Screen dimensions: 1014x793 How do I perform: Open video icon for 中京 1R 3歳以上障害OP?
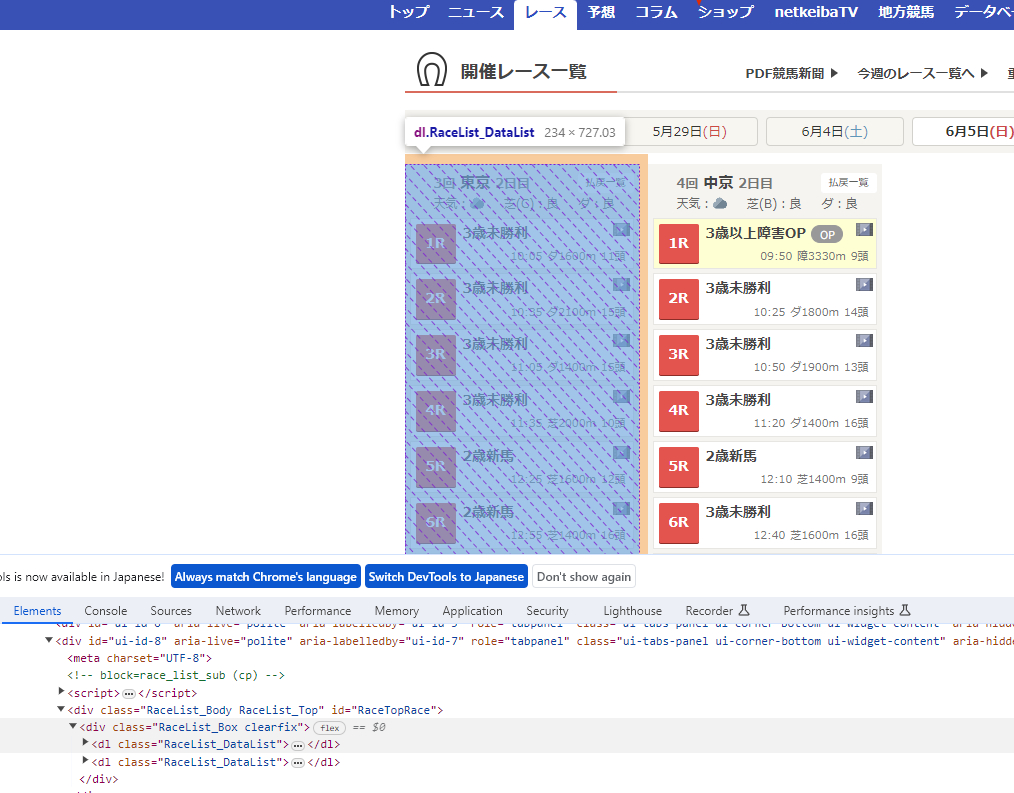[x=864, y=230]
